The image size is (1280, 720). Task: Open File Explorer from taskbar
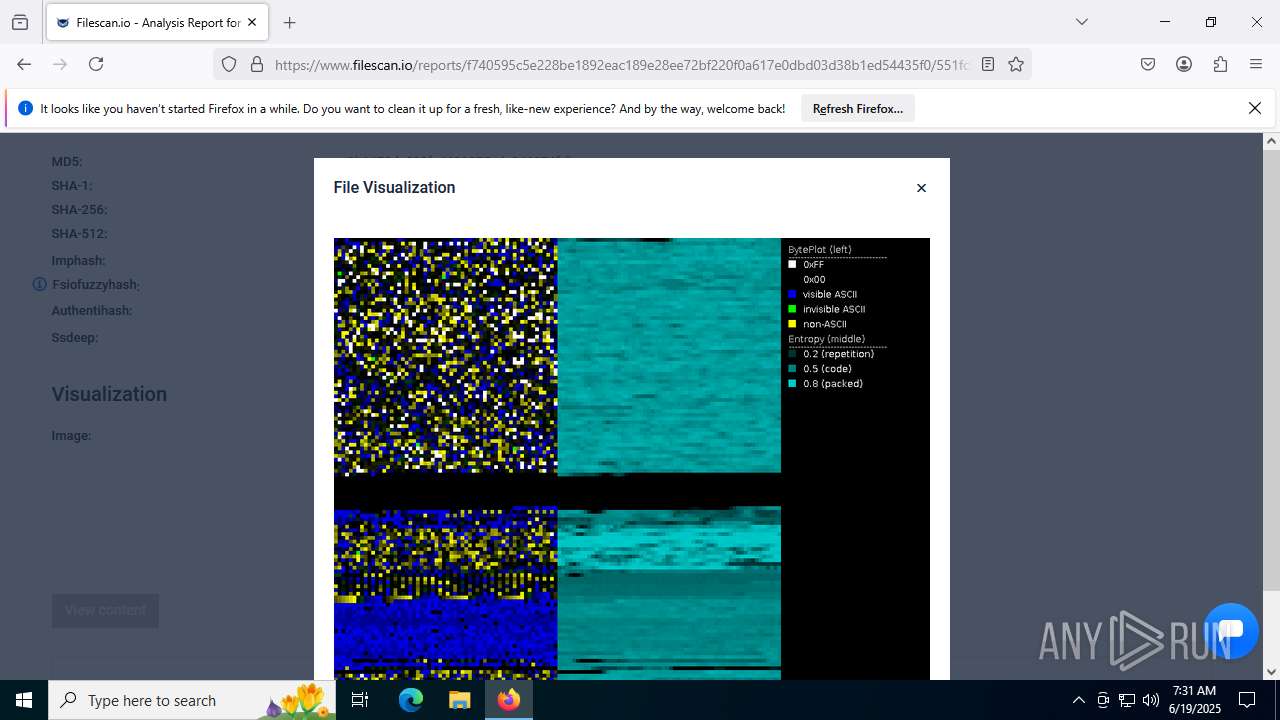click(459, 700)
